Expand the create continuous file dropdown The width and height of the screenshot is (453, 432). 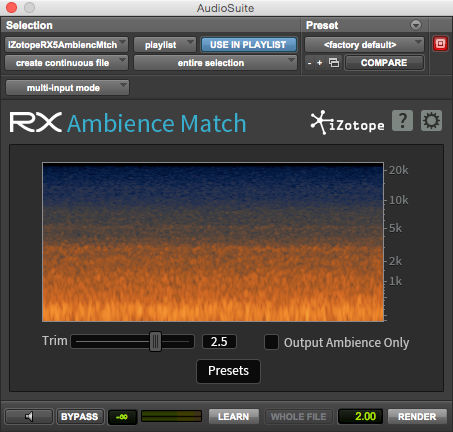tap(66, 63)
